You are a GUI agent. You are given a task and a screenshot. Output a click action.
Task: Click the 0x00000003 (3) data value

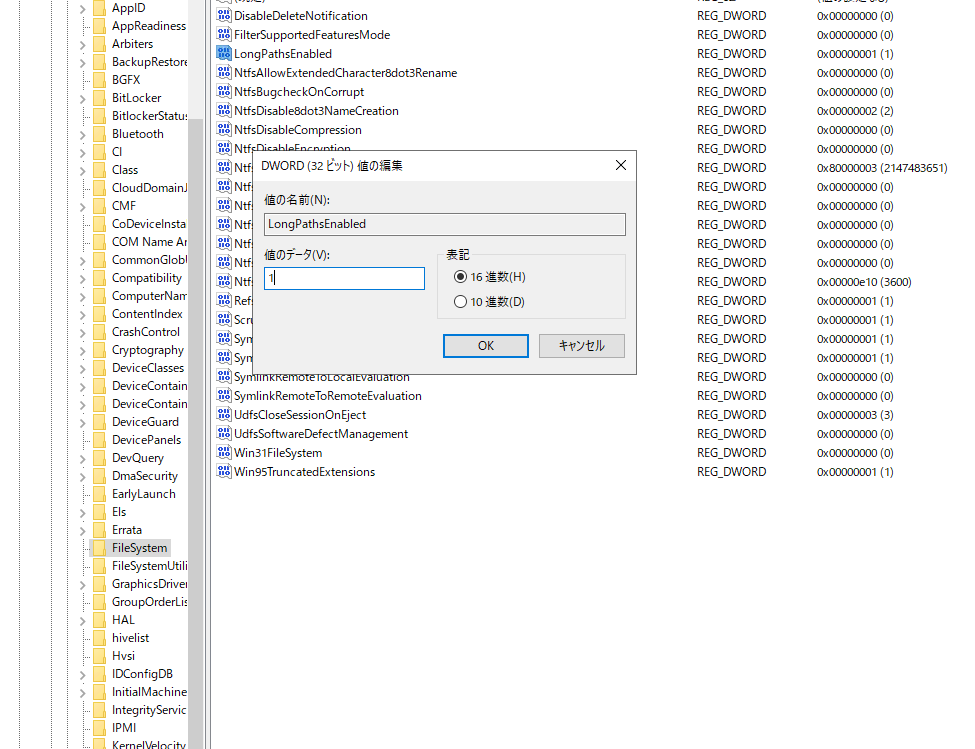pos(855,415)
